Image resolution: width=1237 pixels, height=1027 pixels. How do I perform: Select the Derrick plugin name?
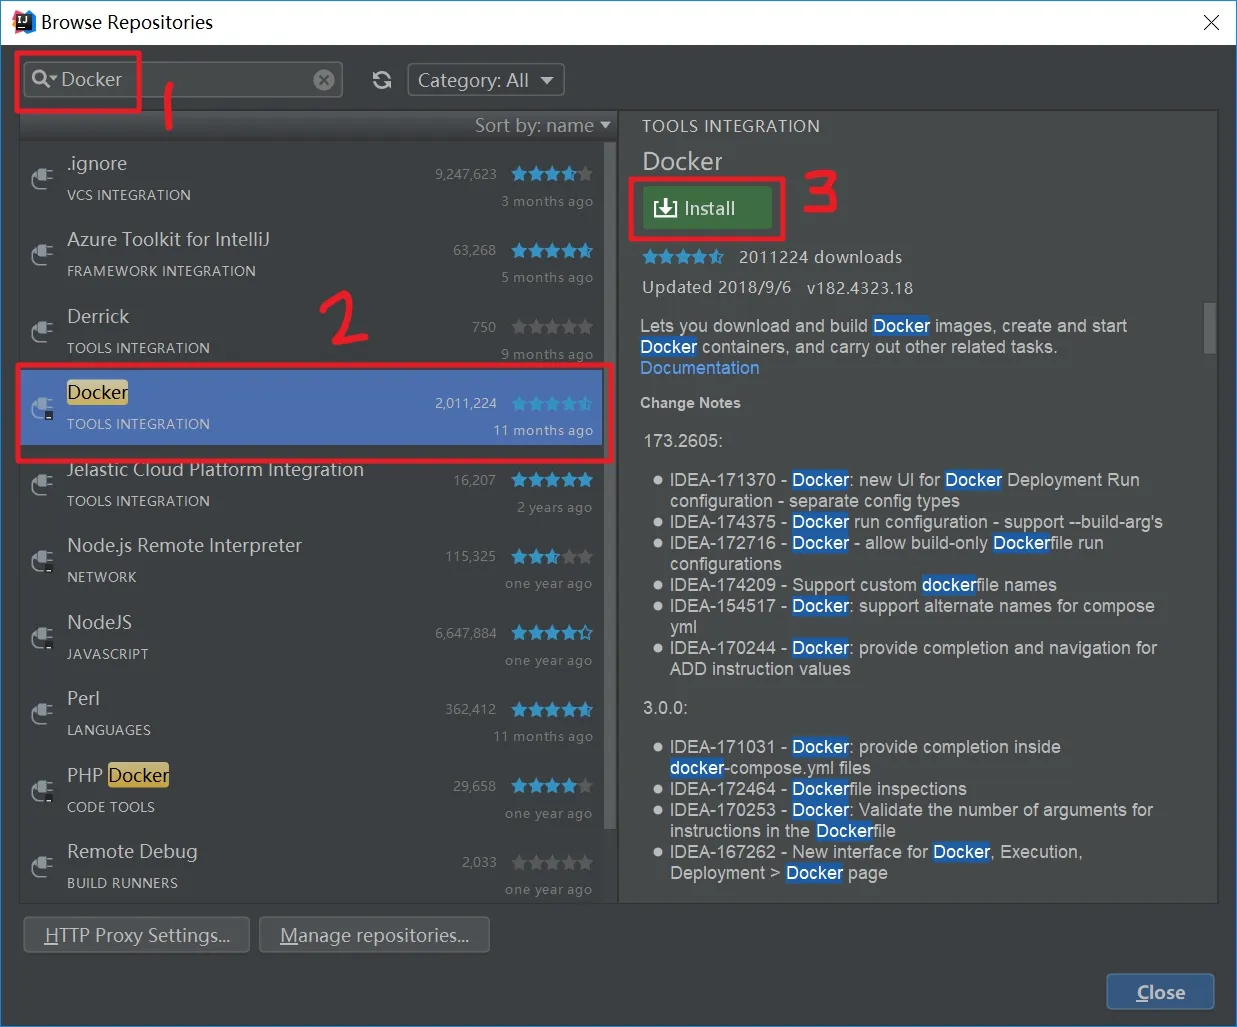click(x=98, y=316)
